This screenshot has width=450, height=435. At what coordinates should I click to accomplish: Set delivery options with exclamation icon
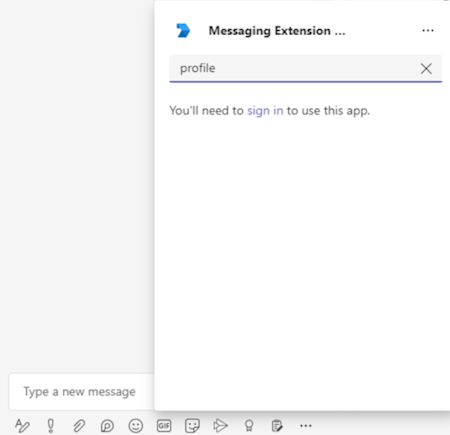[51, 426]
